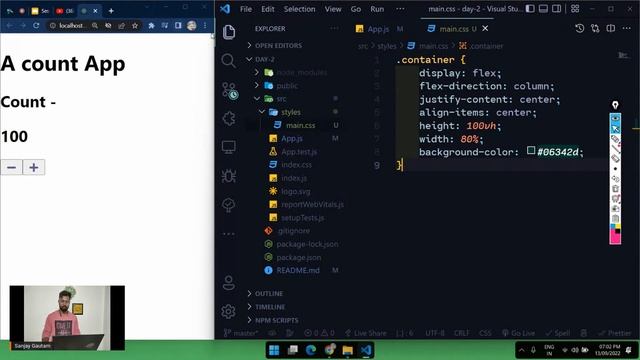
Task: Toggle Prettier in status bar
Action: [x=614, y=333]
